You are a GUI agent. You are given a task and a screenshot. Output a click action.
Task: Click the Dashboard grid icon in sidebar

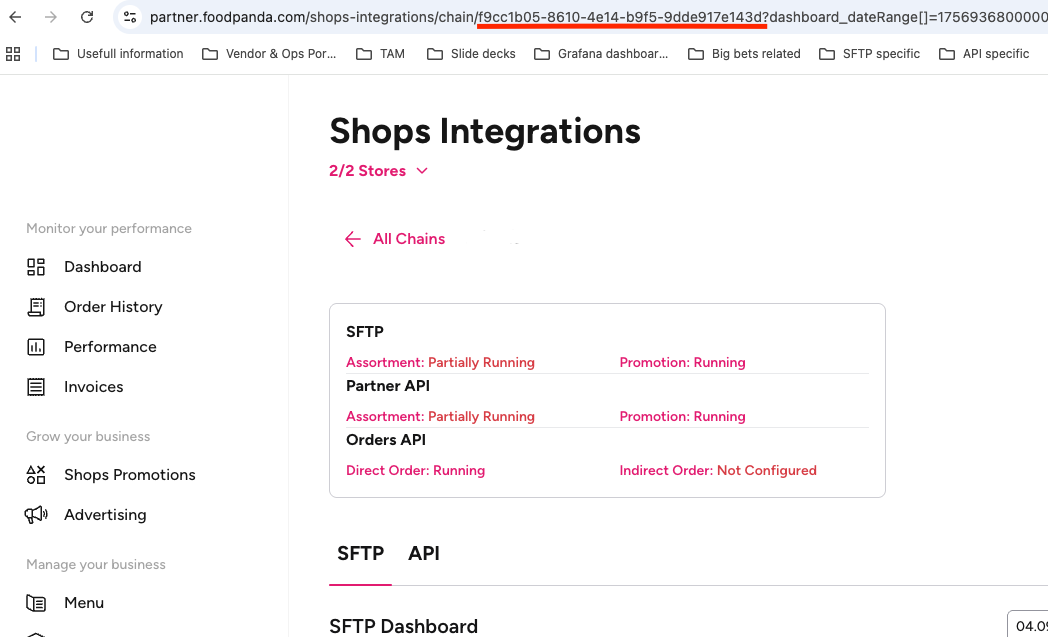[36, 267]
